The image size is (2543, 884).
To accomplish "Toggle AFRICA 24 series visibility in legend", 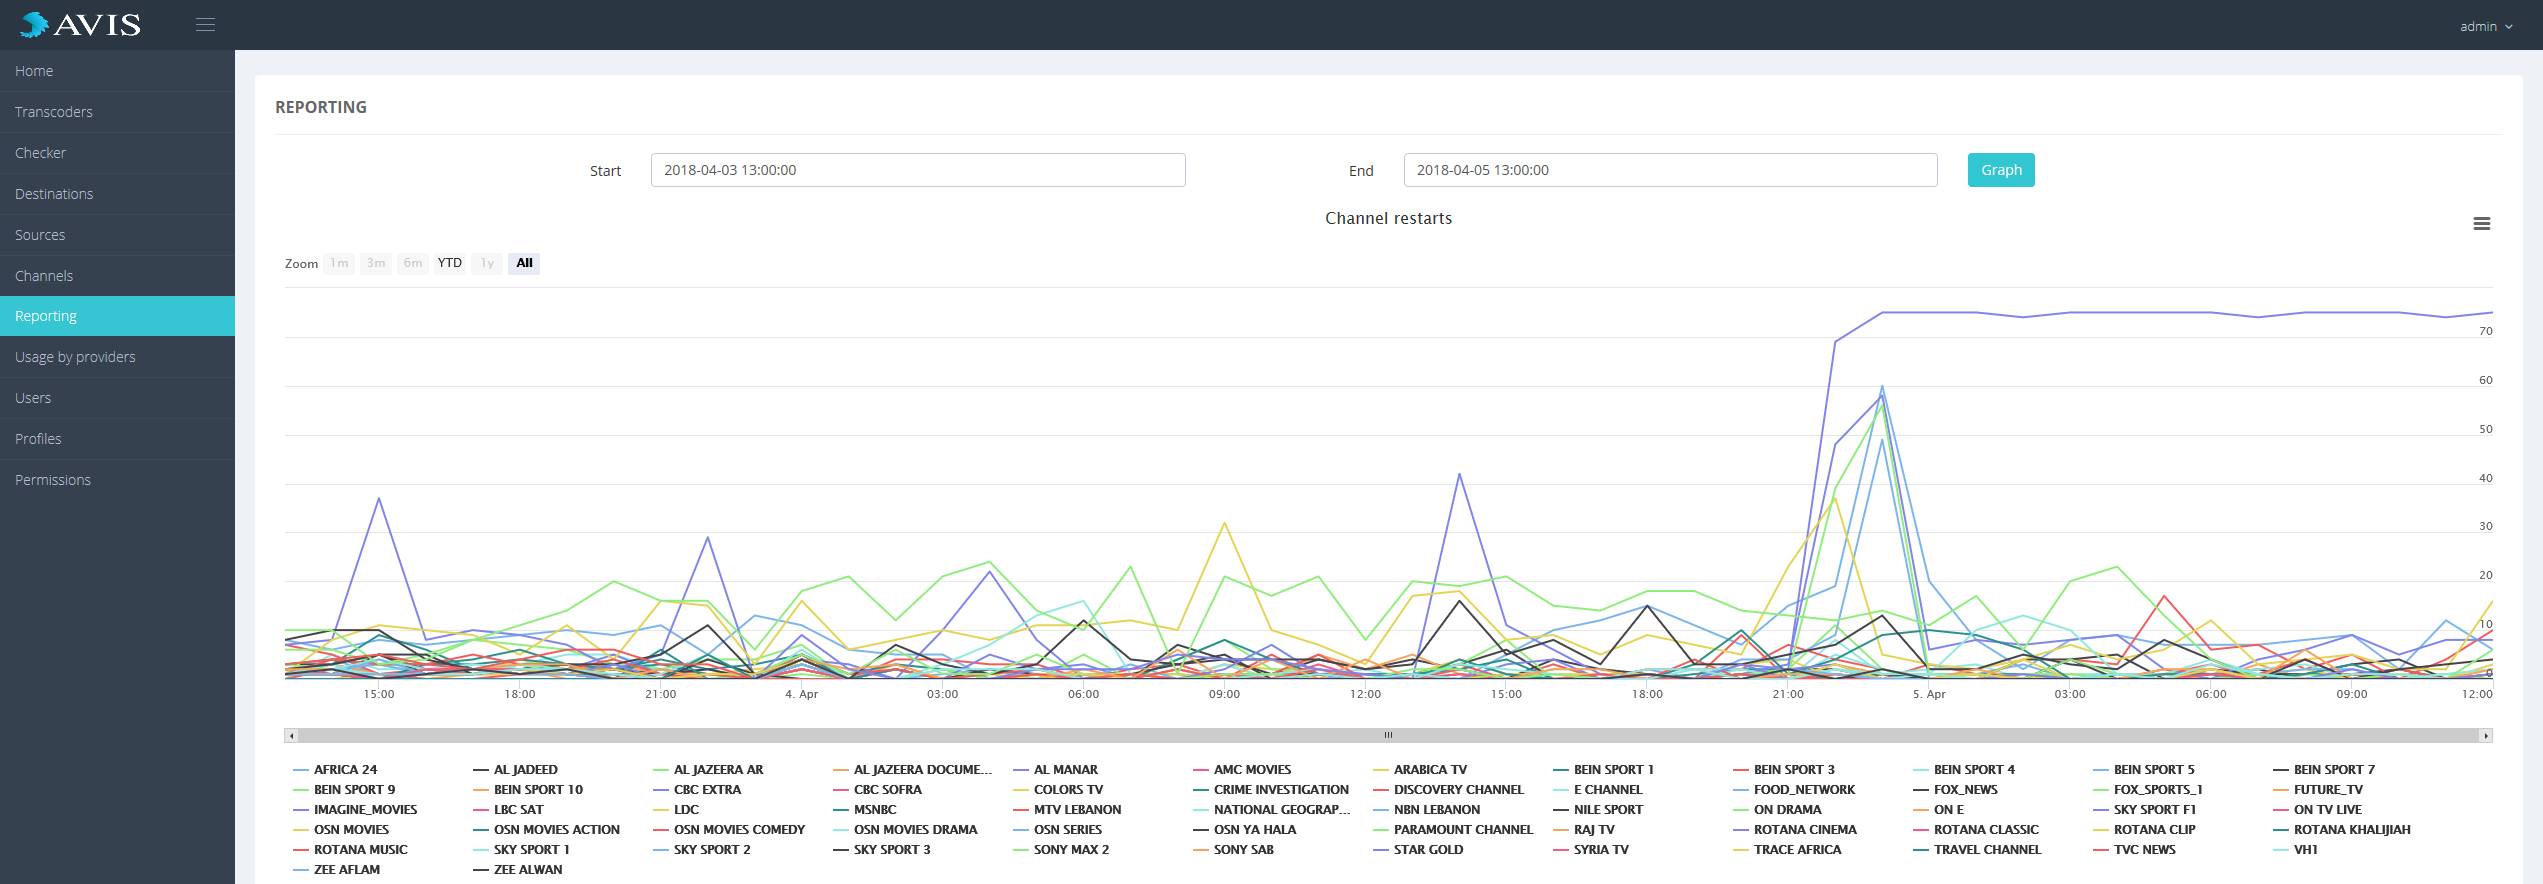I will [x=345, y=770].
